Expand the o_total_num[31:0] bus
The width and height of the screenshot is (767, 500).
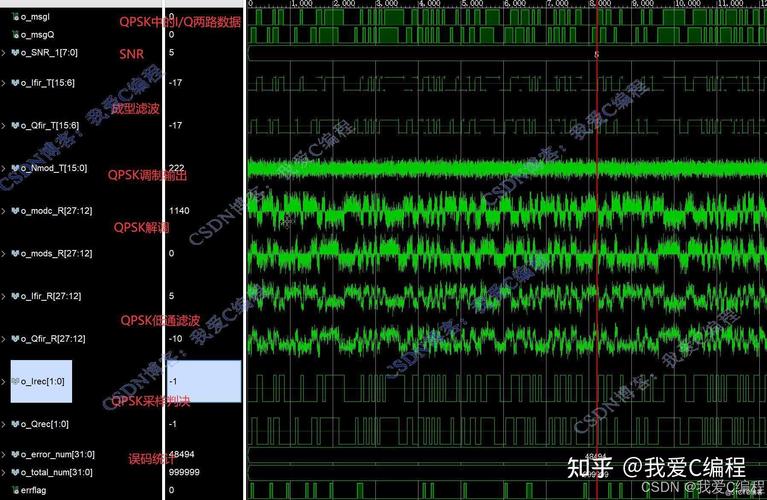coord(3,472)
